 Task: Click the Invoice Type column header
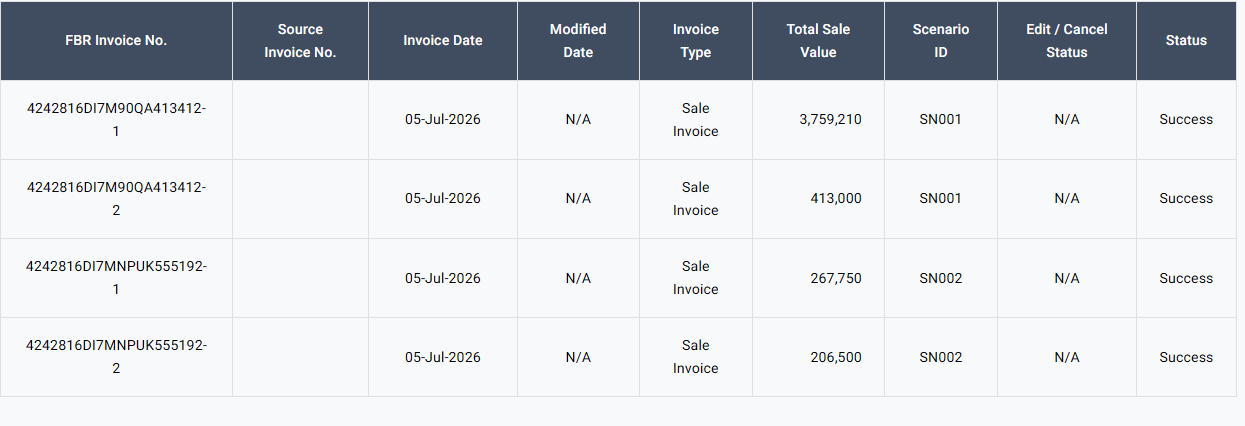coord(696,41)
